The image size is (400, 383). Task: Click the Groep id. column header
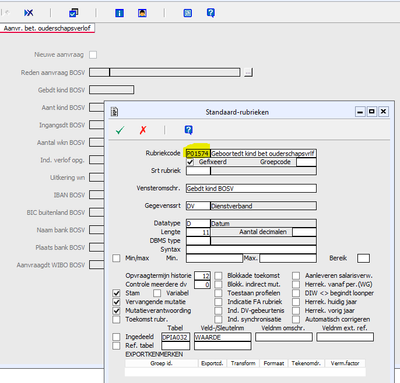click(x=161, y=363)
